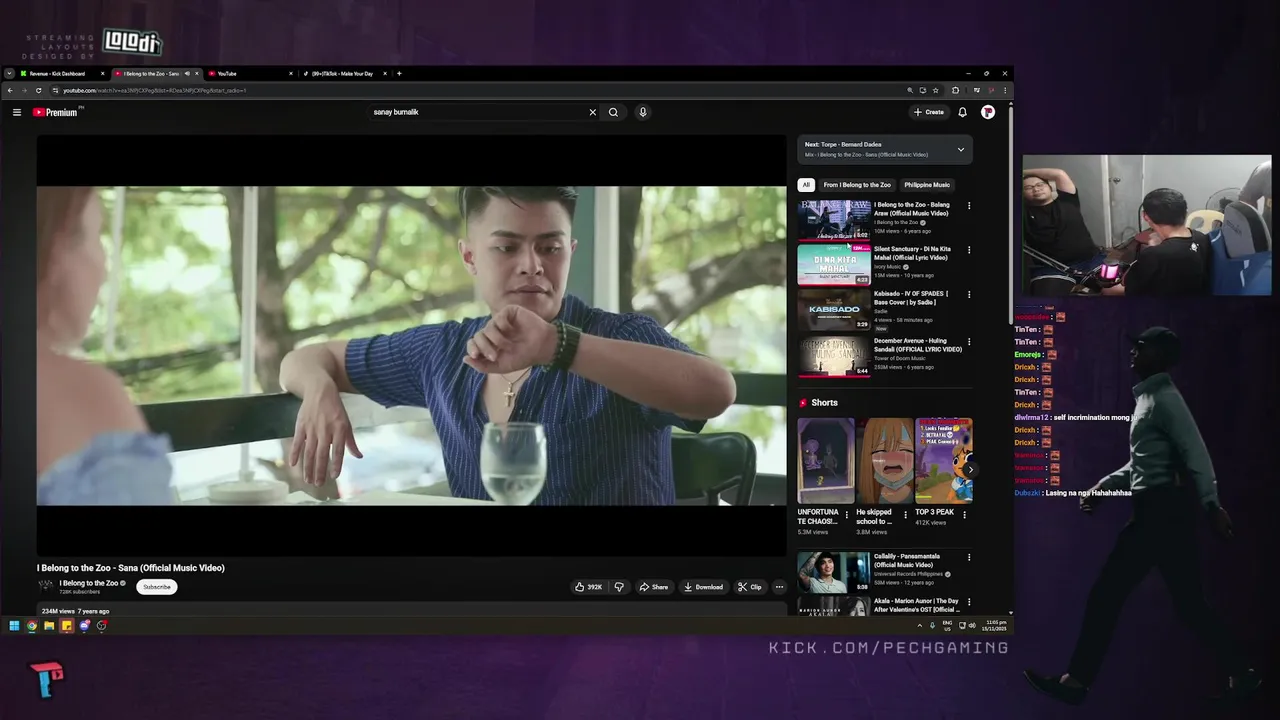
Task: Open options for He skipped school short
Action: tap(906, 515)
